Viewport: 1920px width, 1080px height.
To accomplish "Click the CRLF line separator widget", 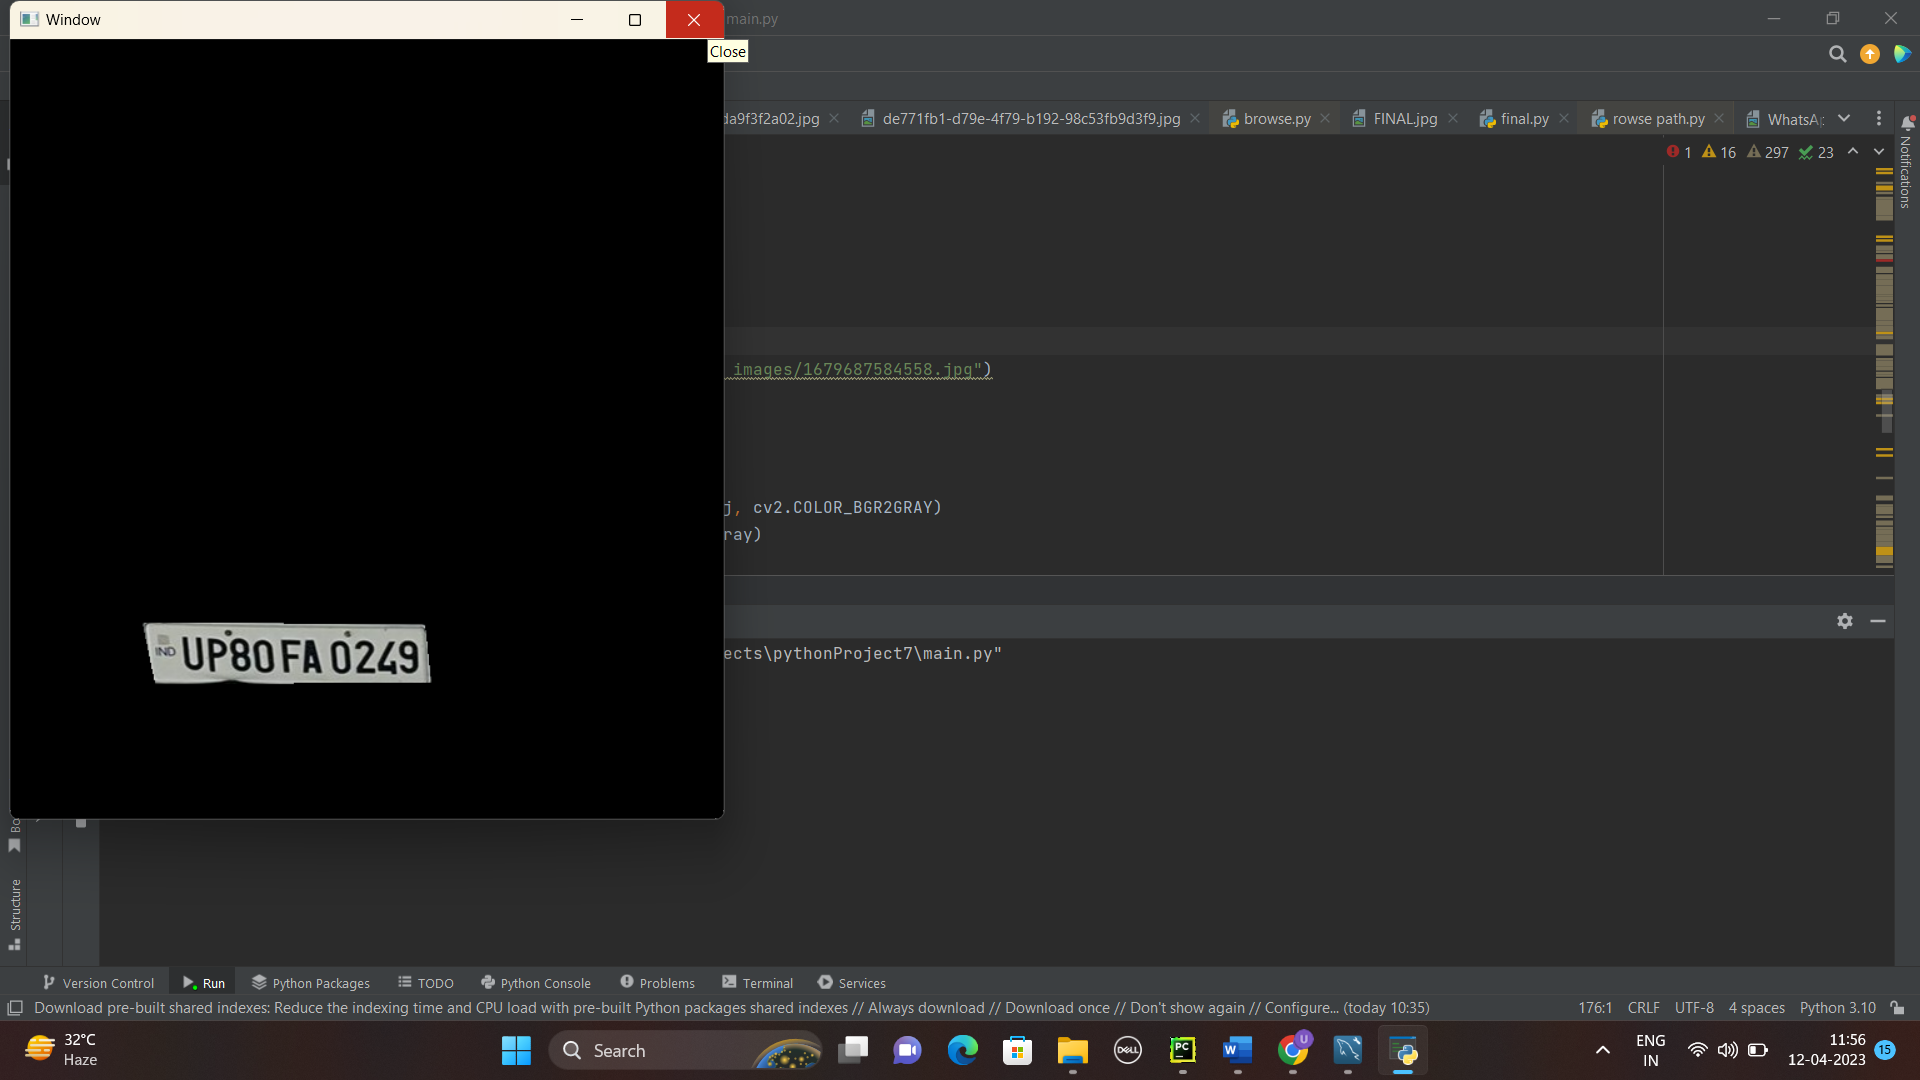I will click(1643, 1008).
